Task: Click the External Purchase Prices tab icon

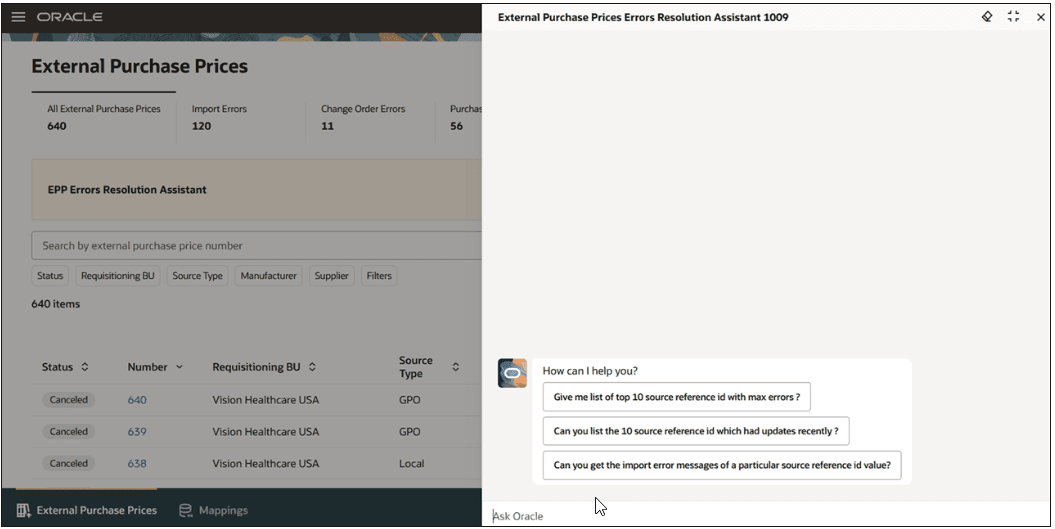Action: [x=23, y=511]
